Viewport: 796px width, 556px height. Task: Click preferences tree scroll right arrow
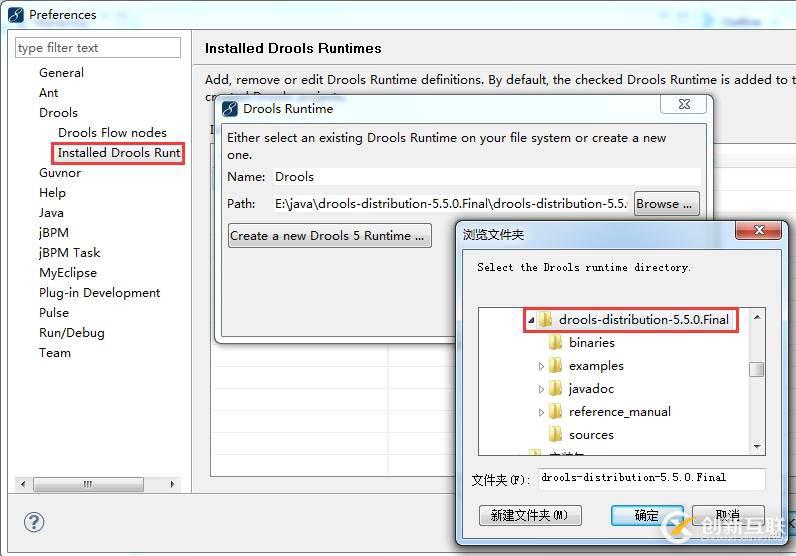coord(173,484)
